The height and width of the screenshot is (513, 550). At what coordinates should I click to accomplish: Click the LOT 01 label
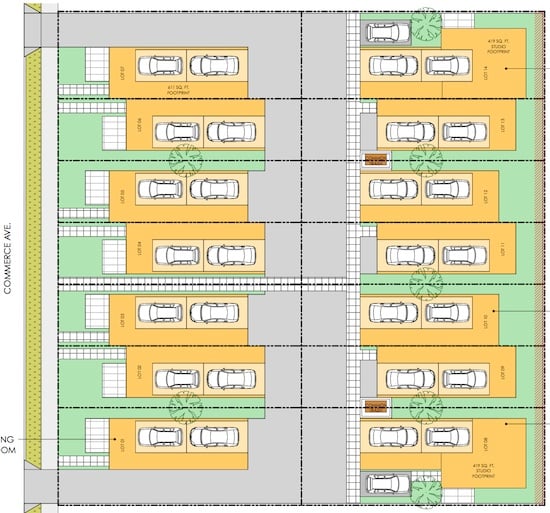[122, 446]
